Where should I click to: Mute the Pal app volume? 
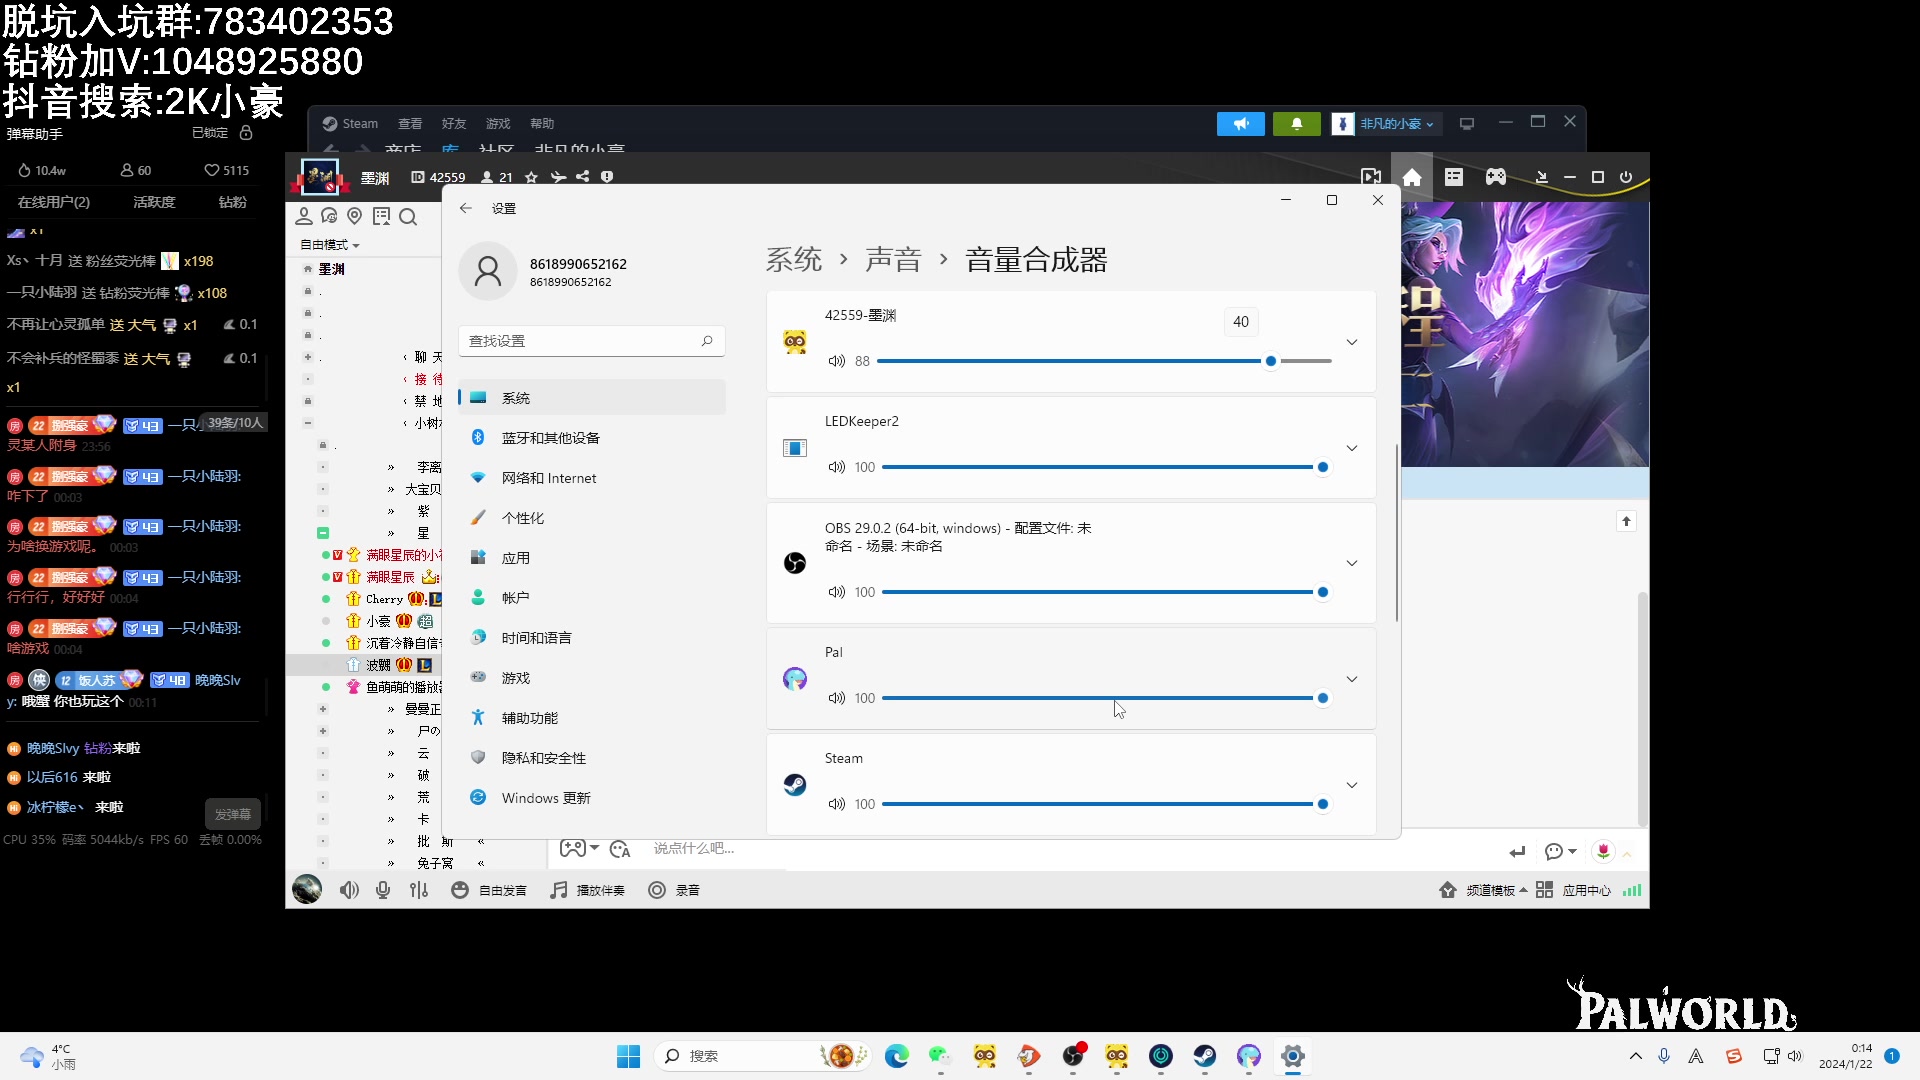[836, 698]
